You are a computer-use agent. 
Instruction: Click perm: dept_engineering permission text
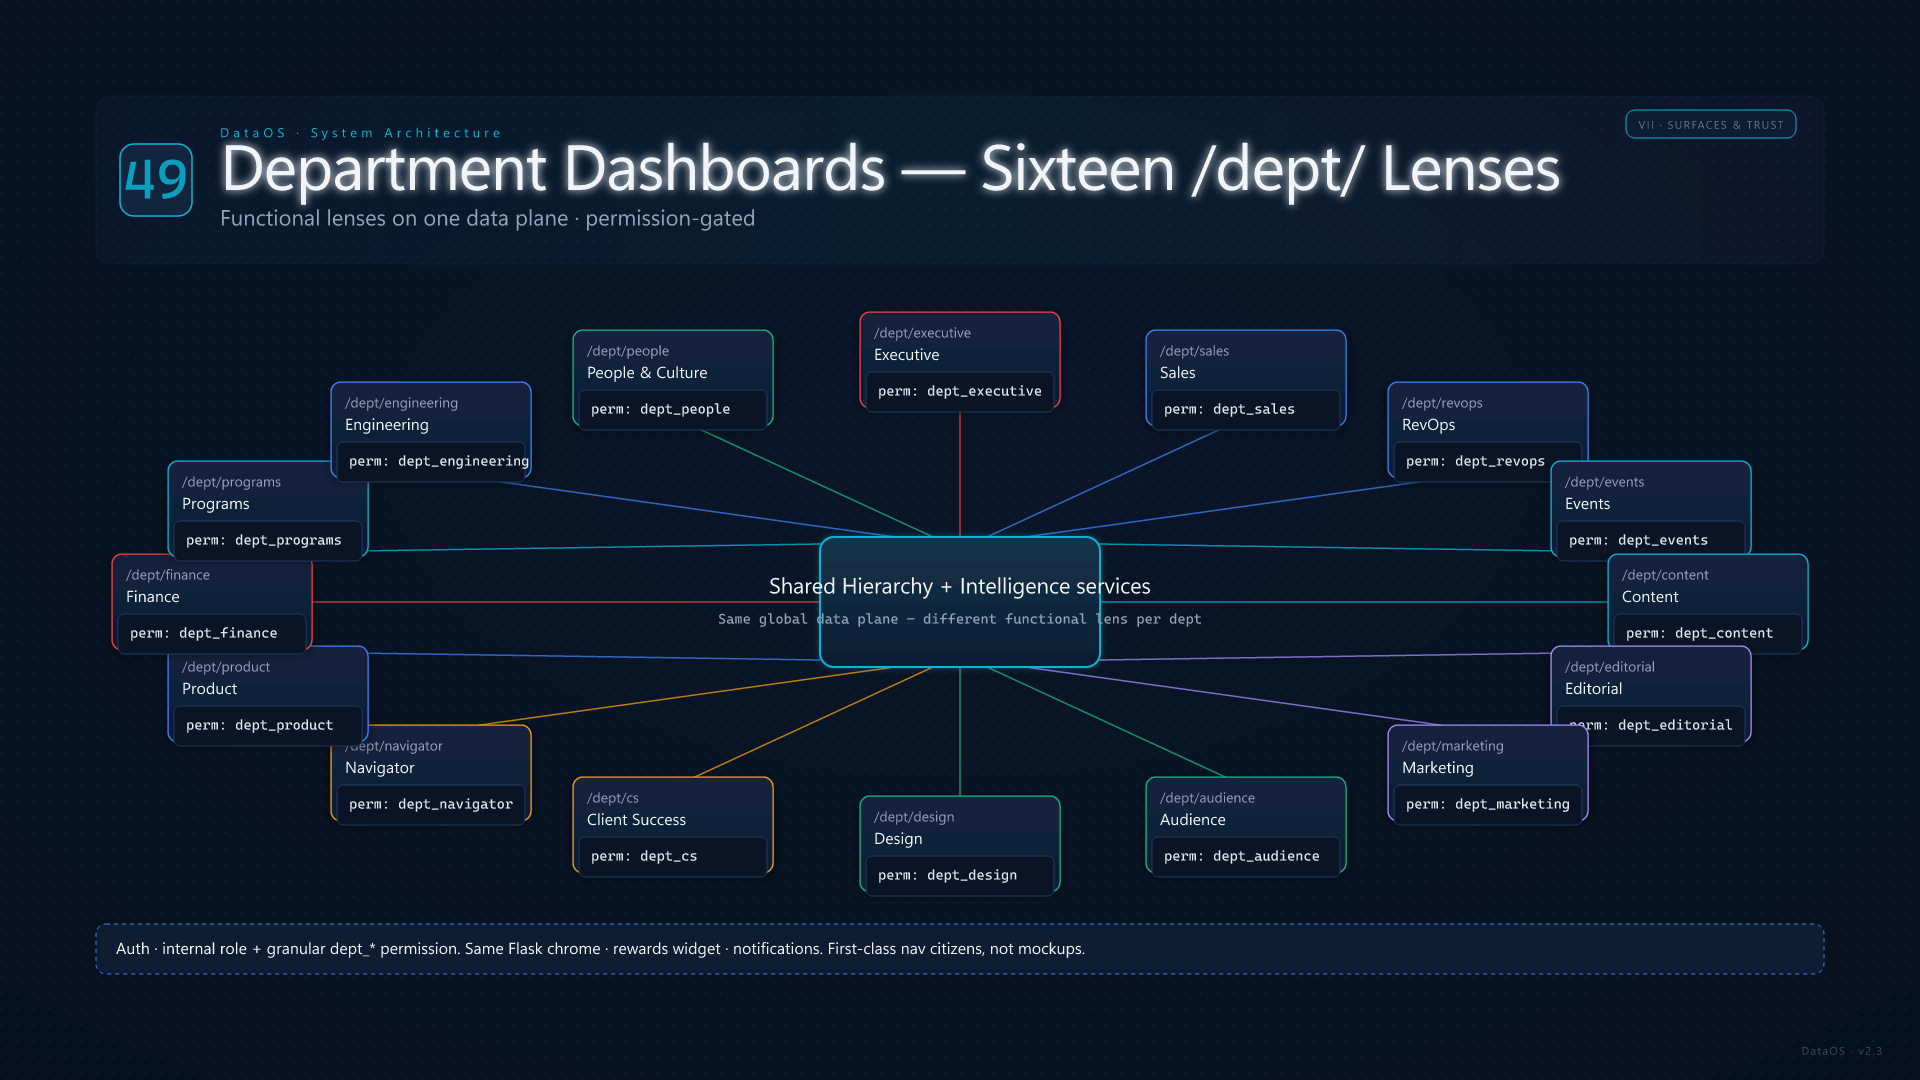pos(439,461)
